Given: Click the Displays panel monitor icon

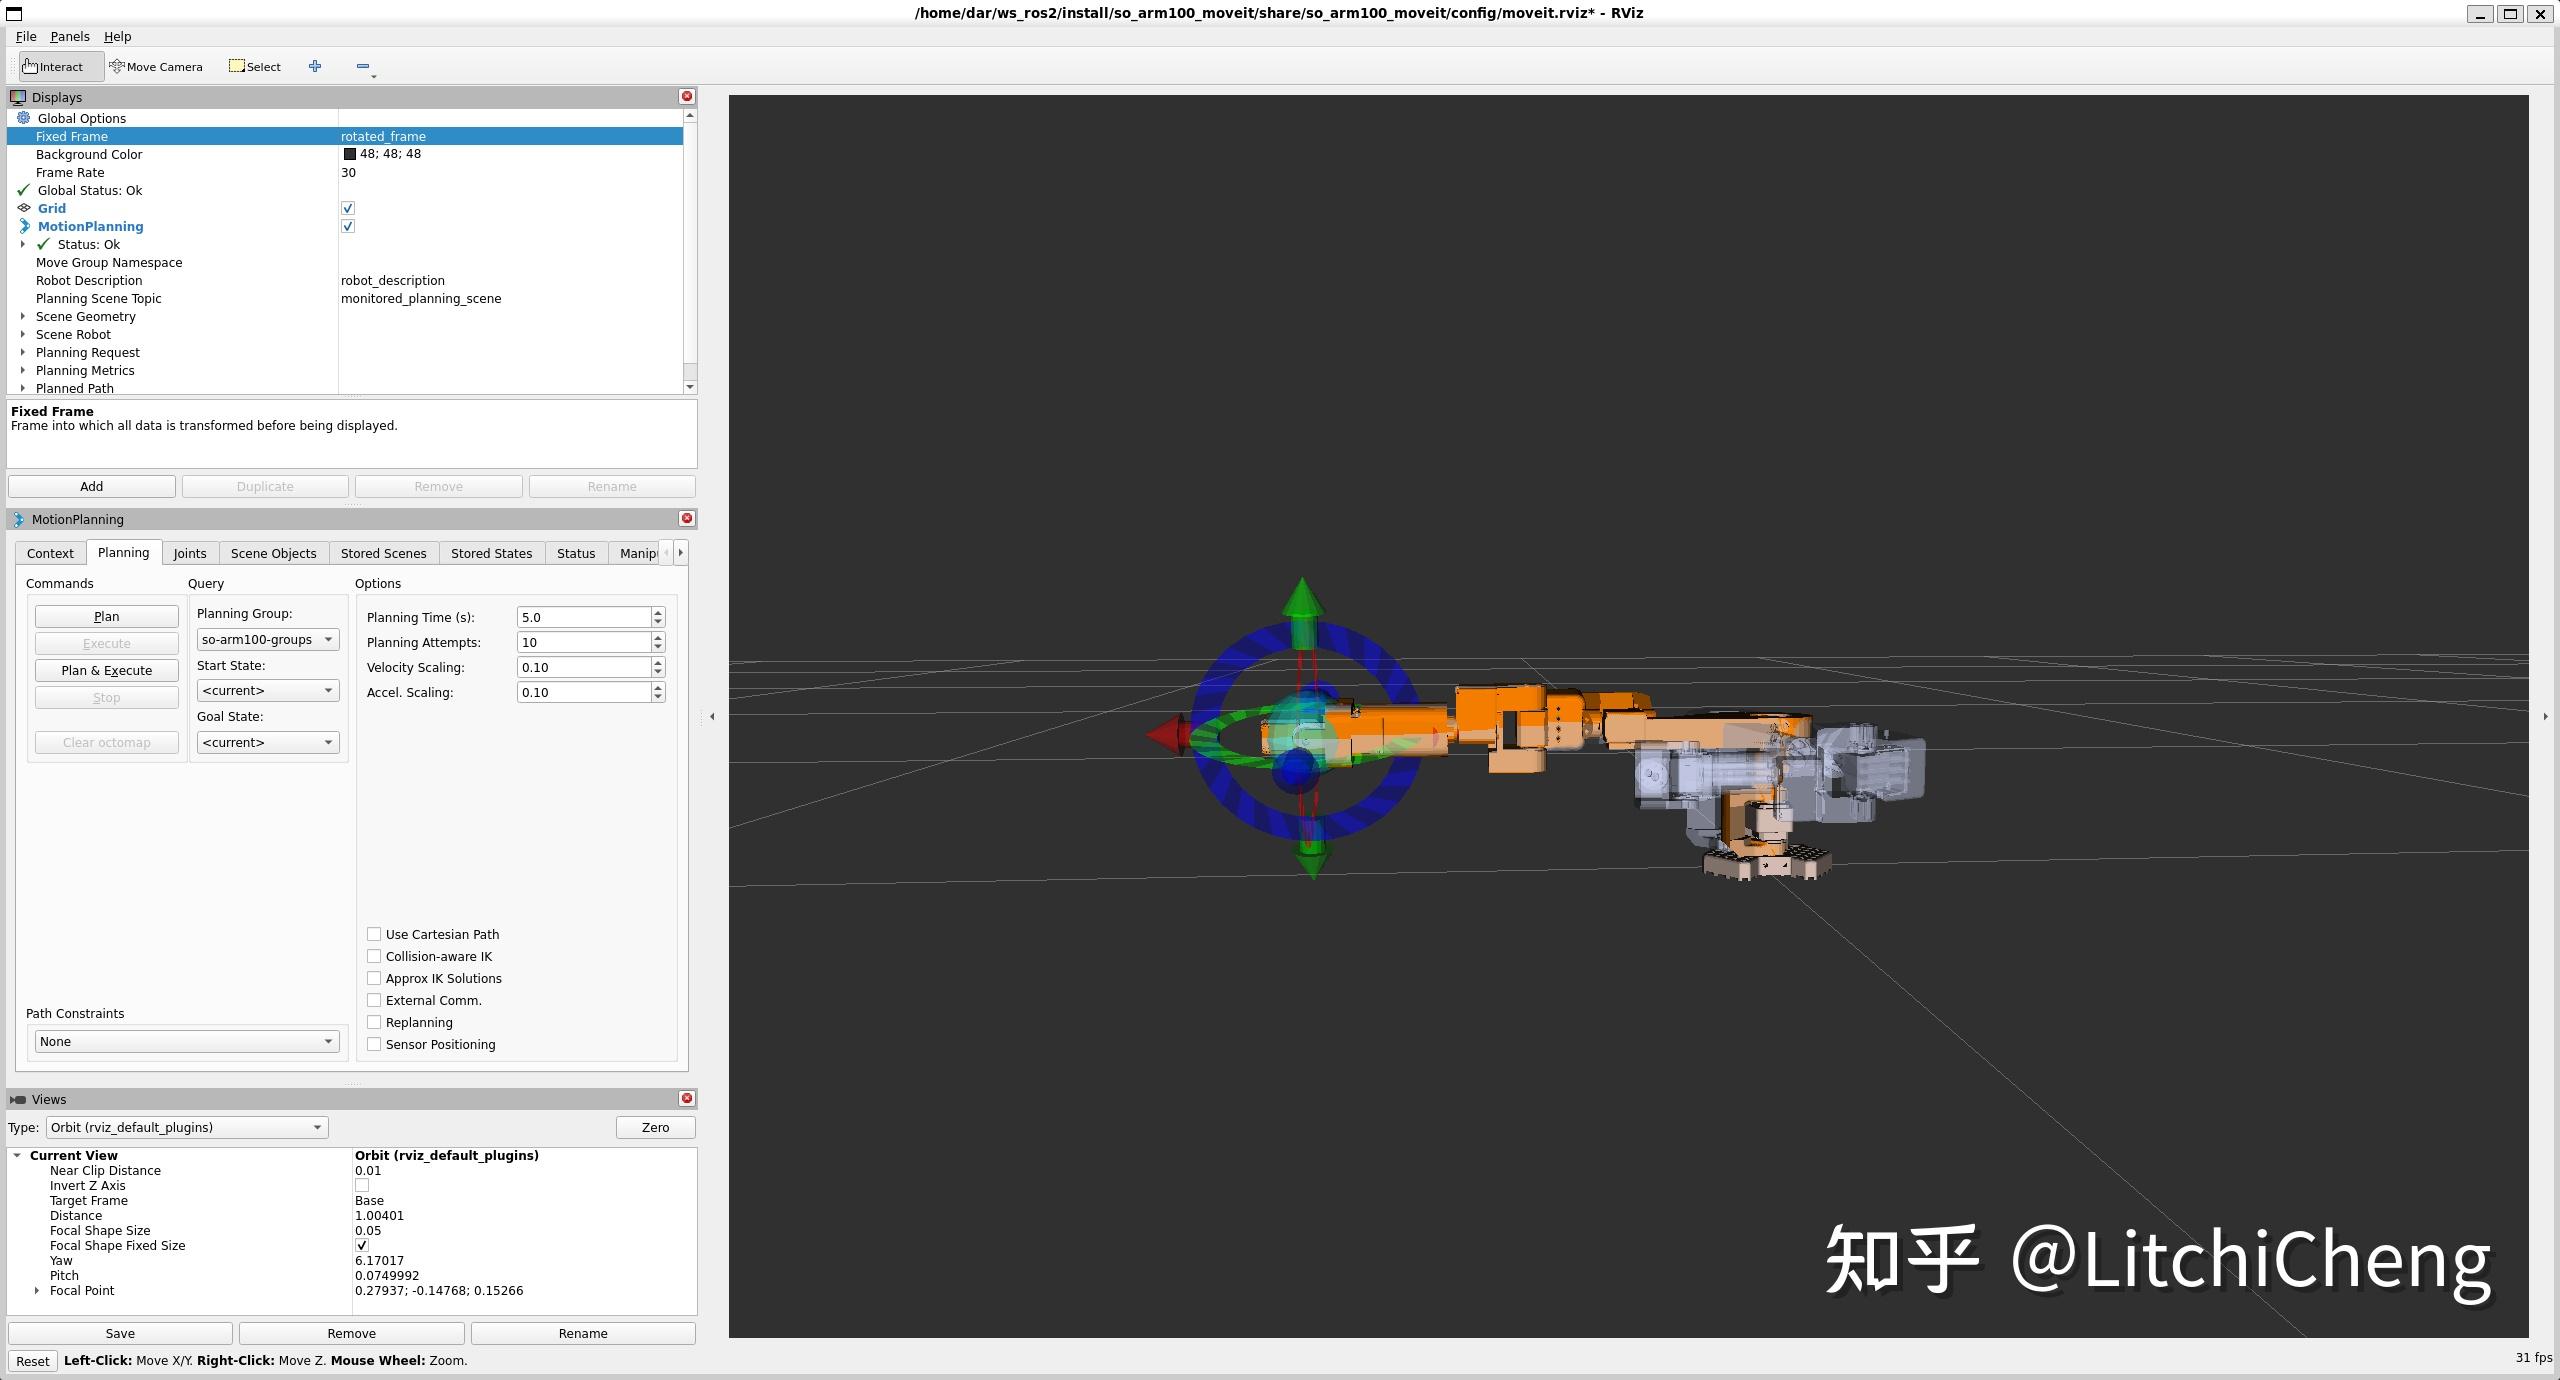Looking at the screenshot, I should (18, 97).
